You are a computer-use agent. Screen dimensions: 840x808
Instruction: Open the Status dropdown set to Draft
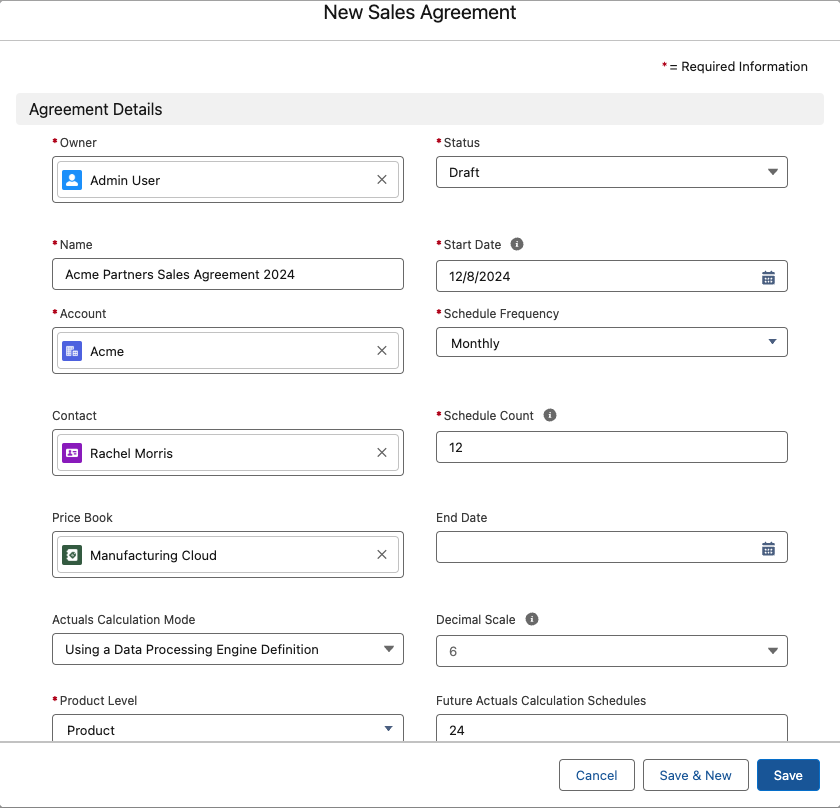pyautogui.click(x=612, y=172)
